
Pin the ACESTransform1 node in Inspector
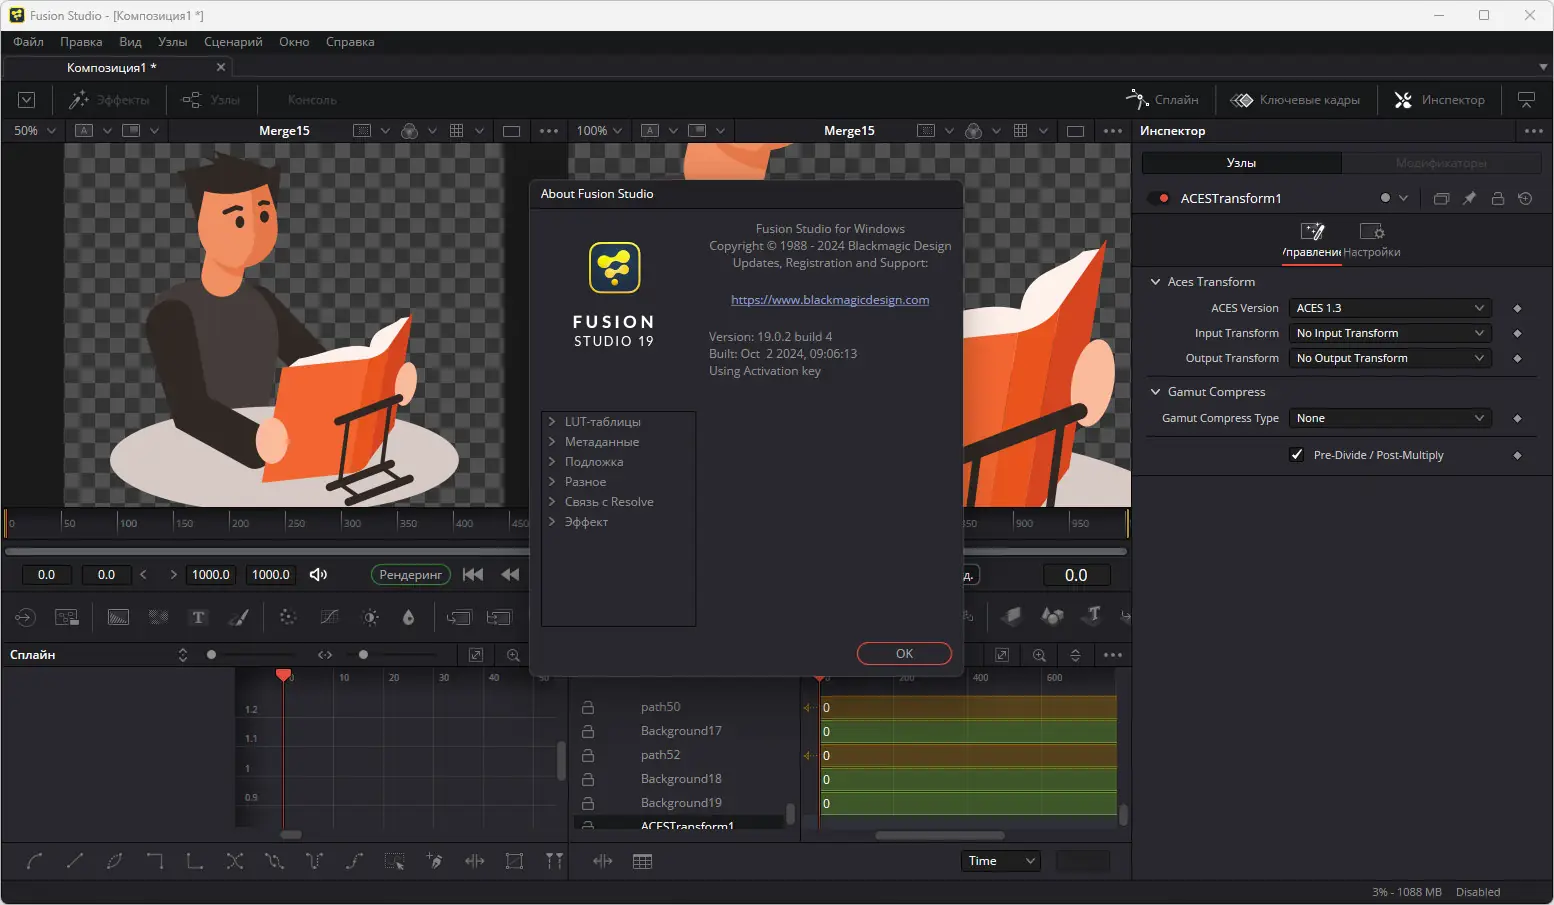[1469, 199]
